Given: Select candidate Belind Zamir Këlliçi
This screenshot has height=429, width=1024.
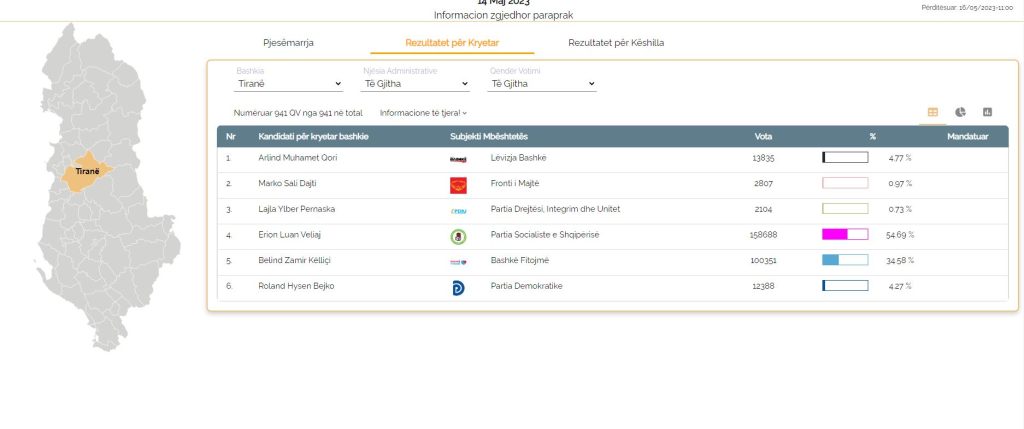Looking at the screenshot, I should click(x=295, y=260).
